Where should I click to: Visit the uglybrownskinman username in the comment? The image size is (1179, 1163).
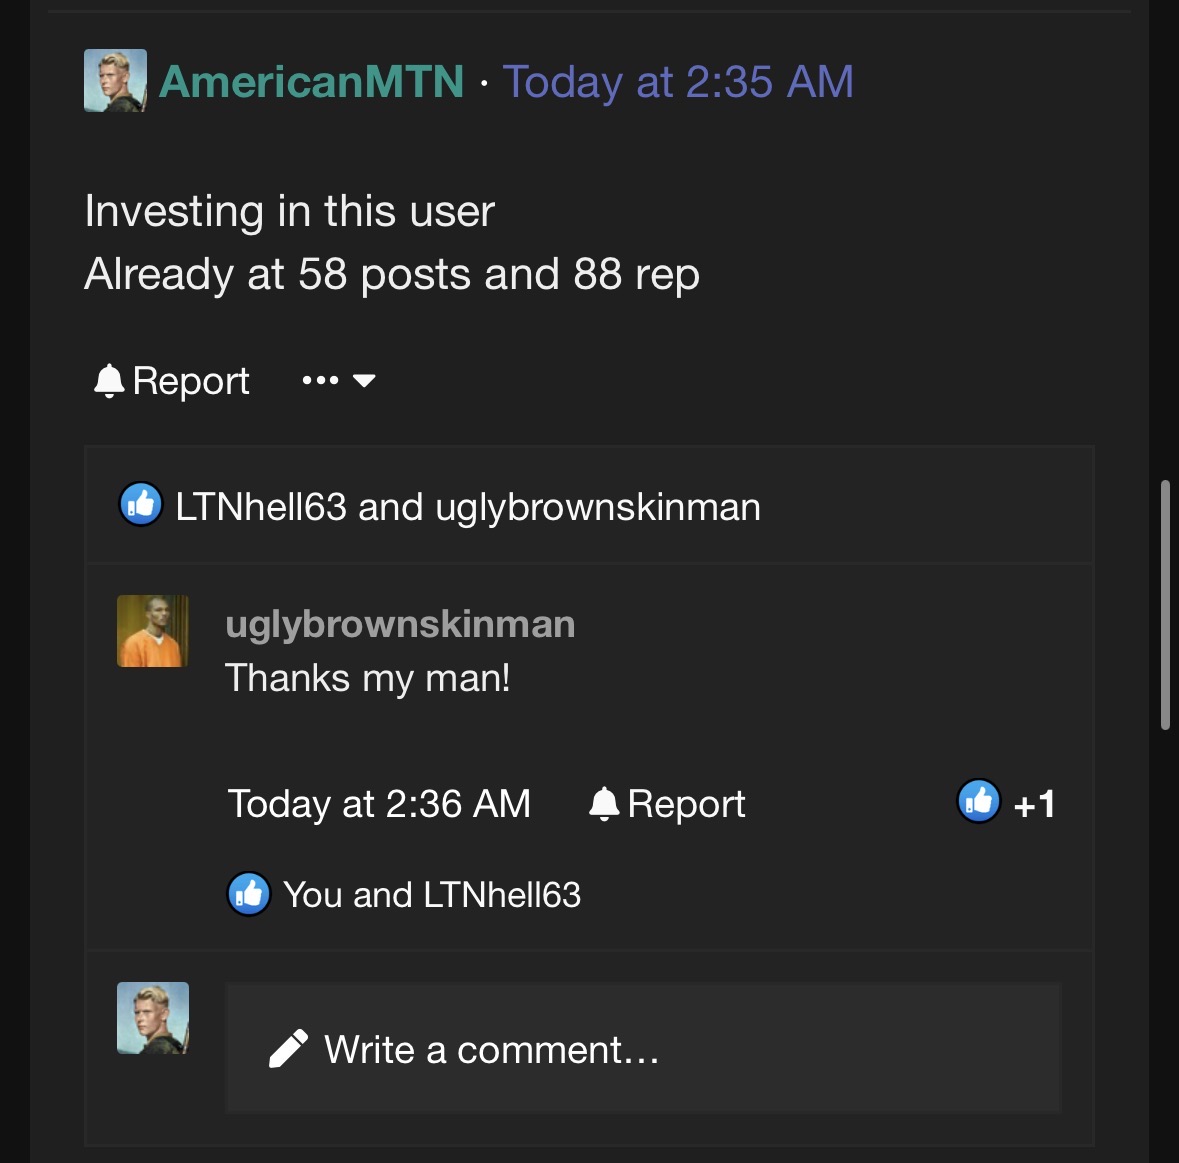[400, 624]
